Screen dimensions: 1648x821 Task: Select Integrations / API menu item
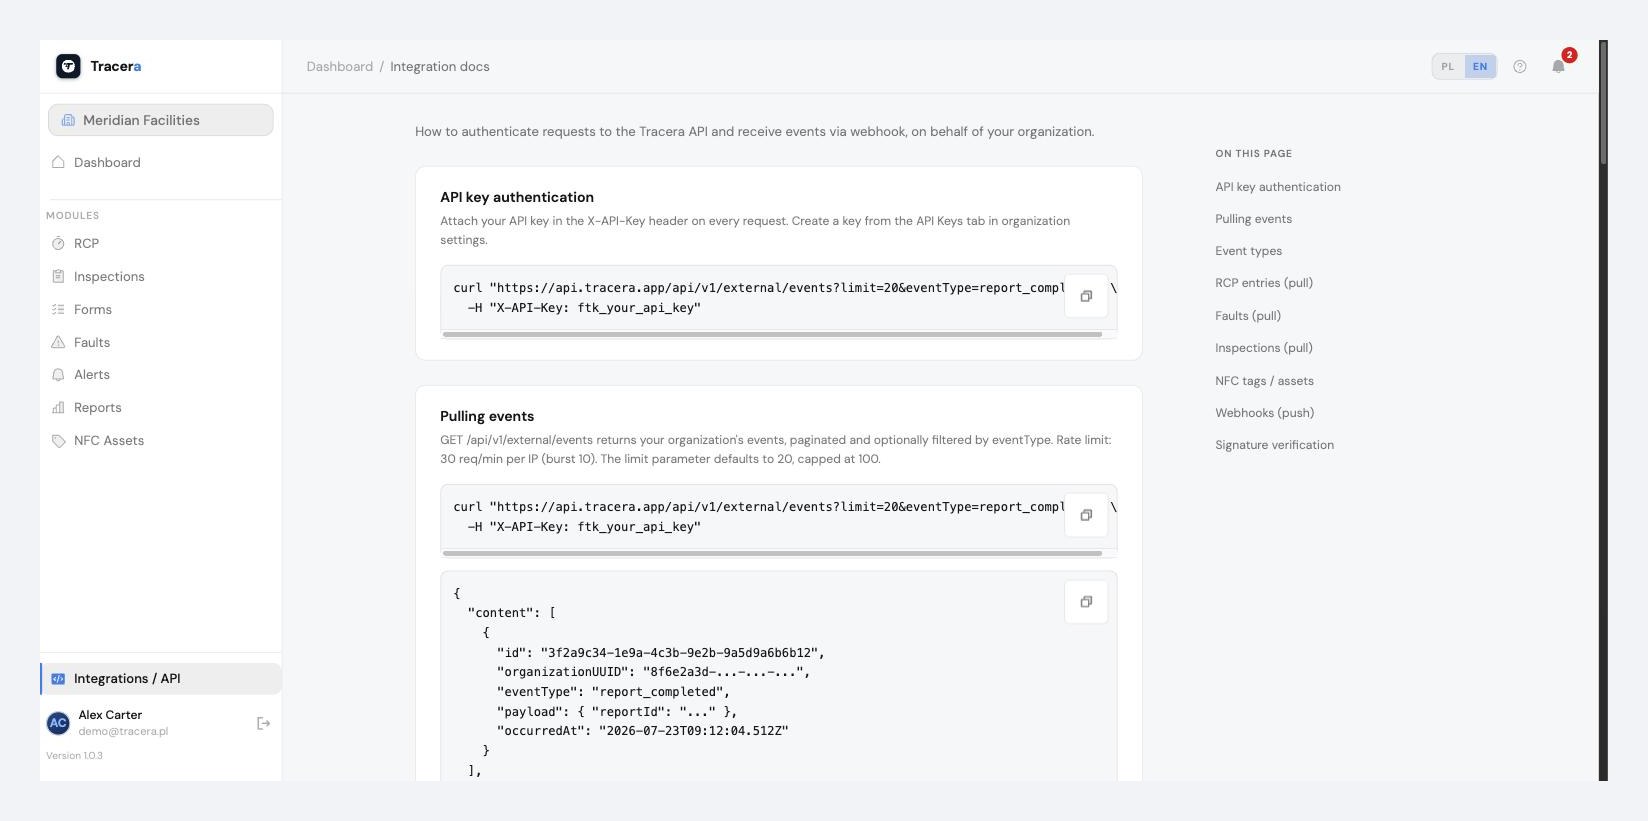coord(161,679)
